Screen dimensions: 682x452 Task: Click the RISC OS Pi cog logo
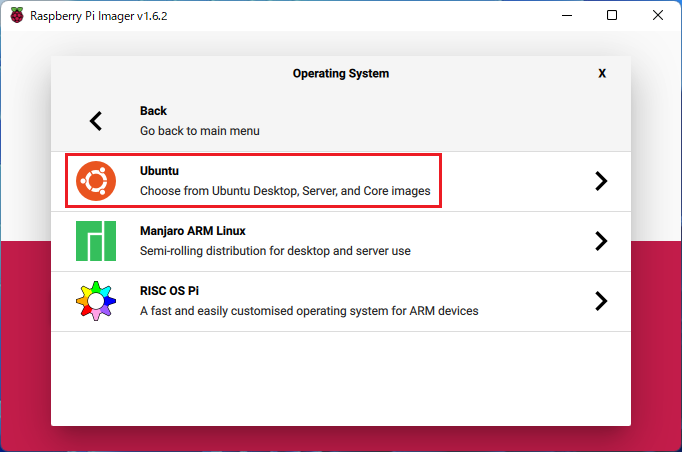96,301
